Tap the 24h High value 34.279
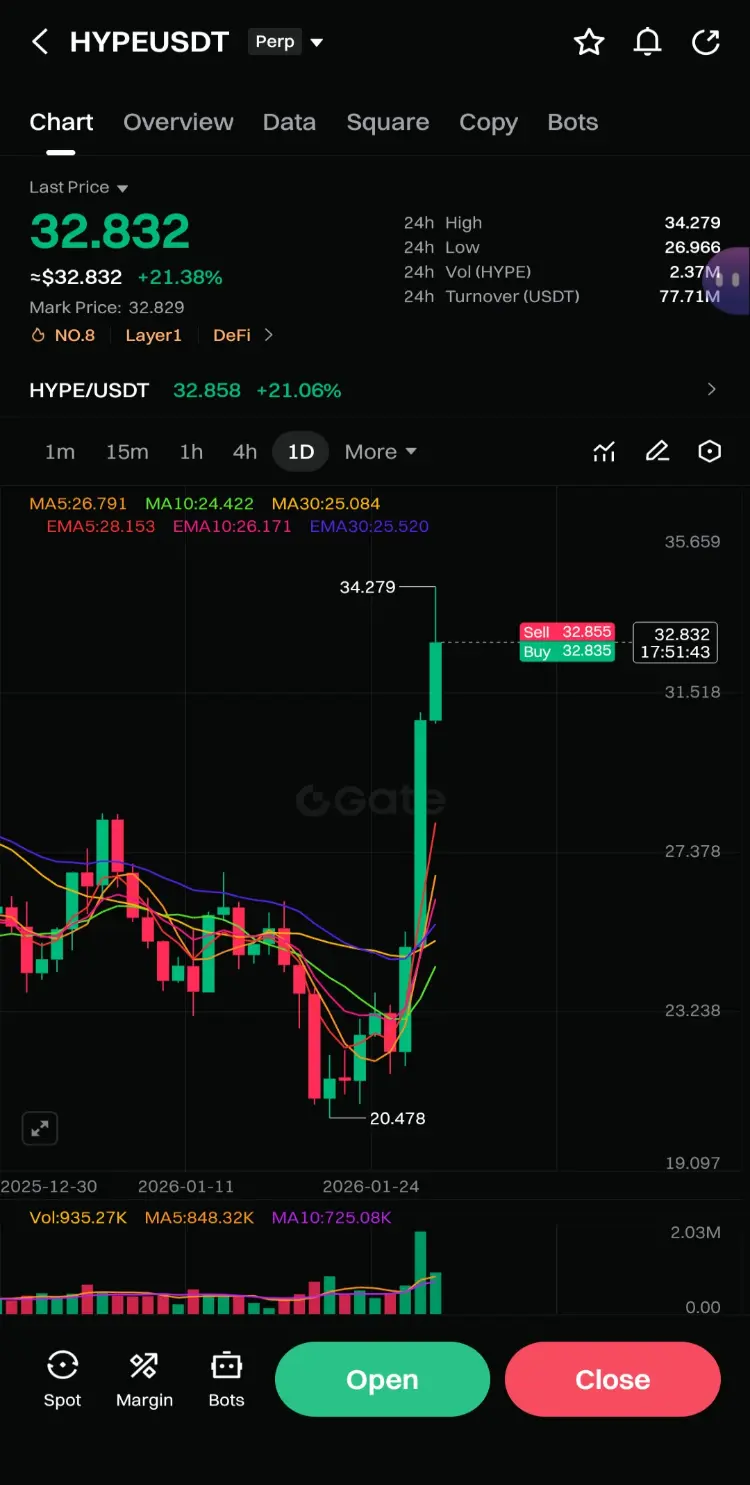 coord(692,223)
